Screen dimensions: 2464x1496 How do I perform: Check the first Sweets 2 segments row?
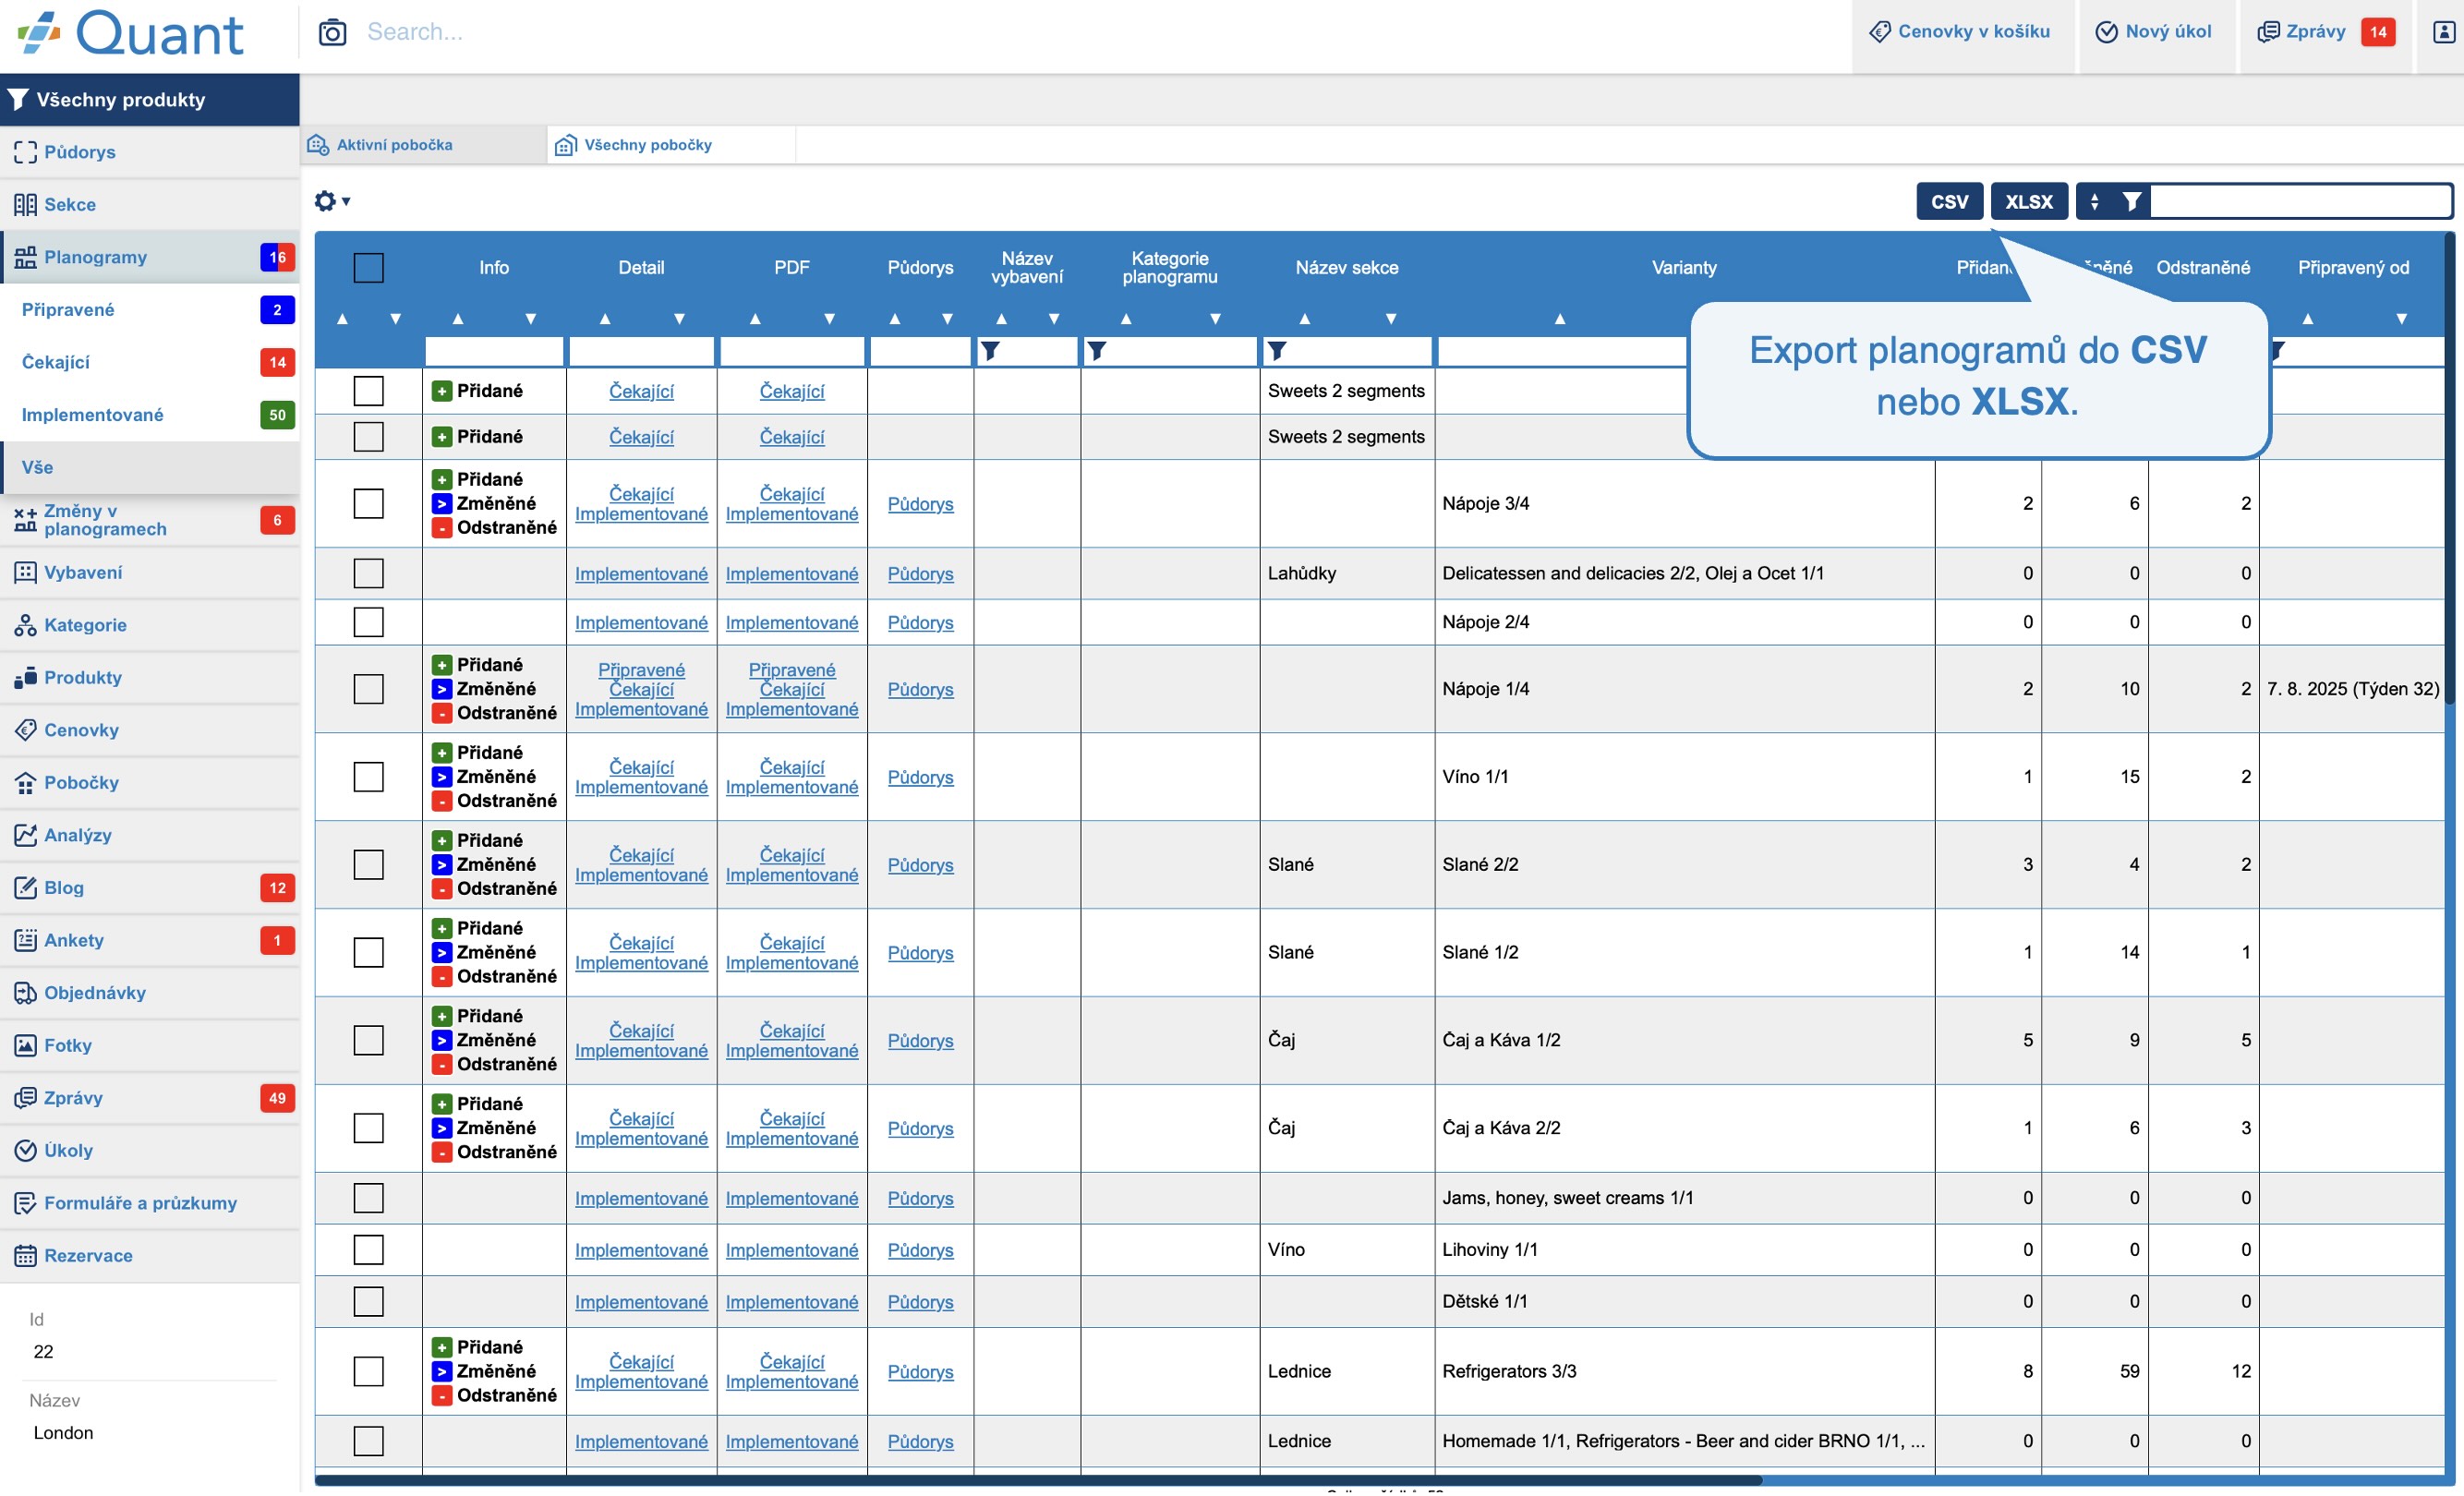[x=368, y=391]
